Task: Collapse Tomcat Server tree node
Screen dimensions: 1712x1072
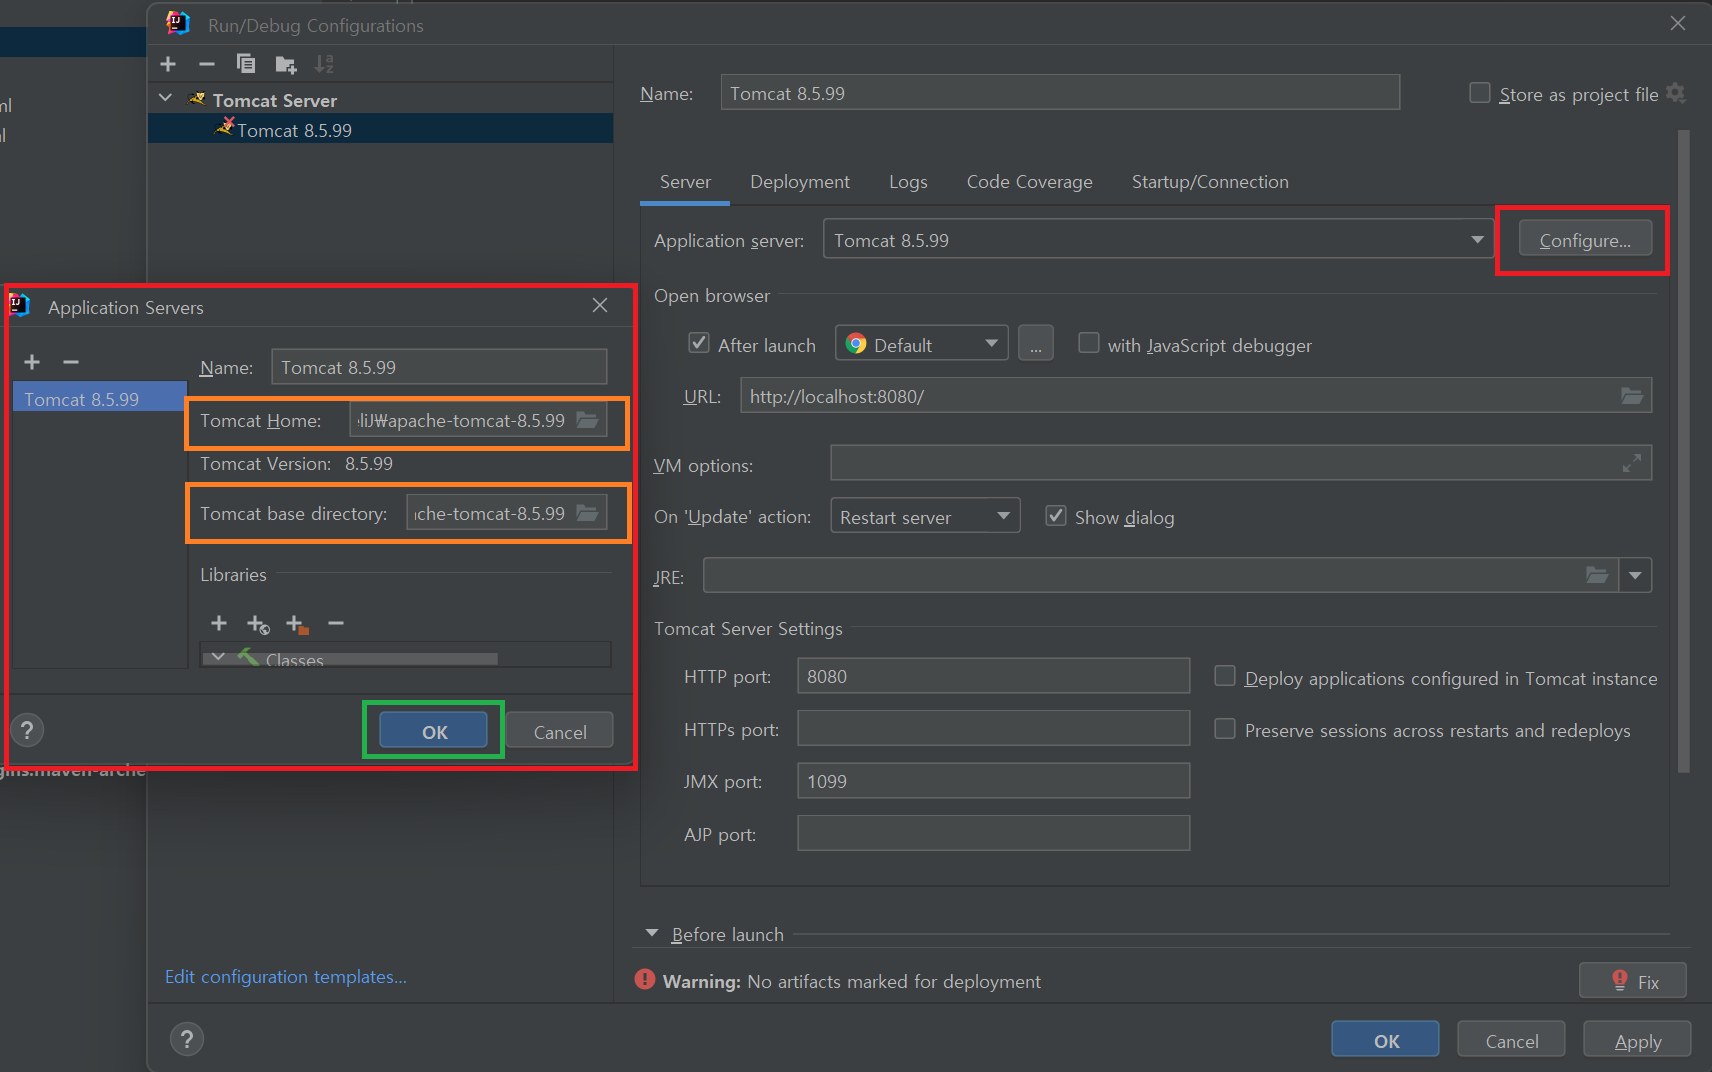Action: [166, 99]
